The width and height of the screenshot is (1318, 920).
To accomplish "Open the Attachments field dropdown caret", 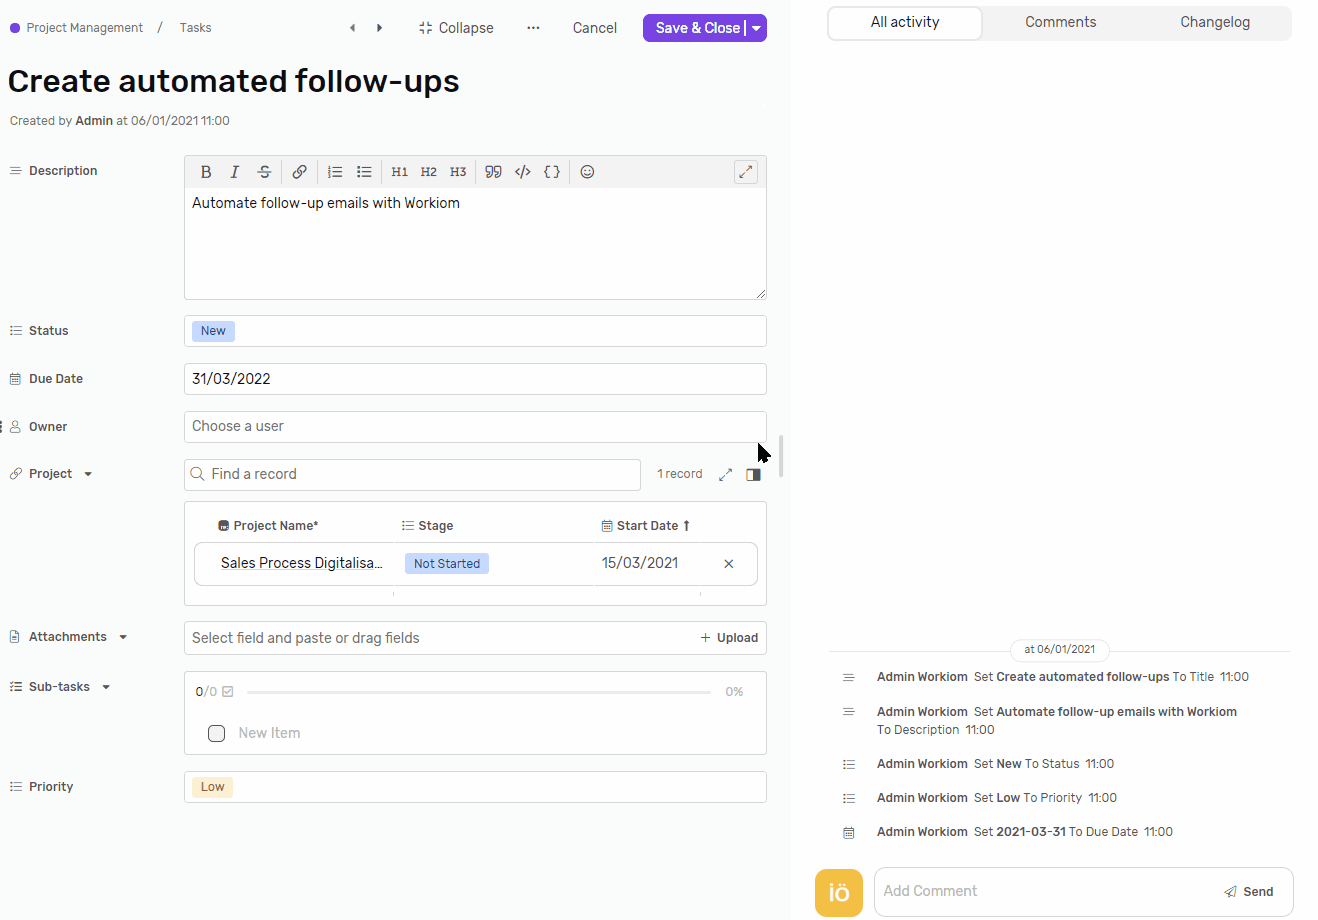I will pos(123,637).
